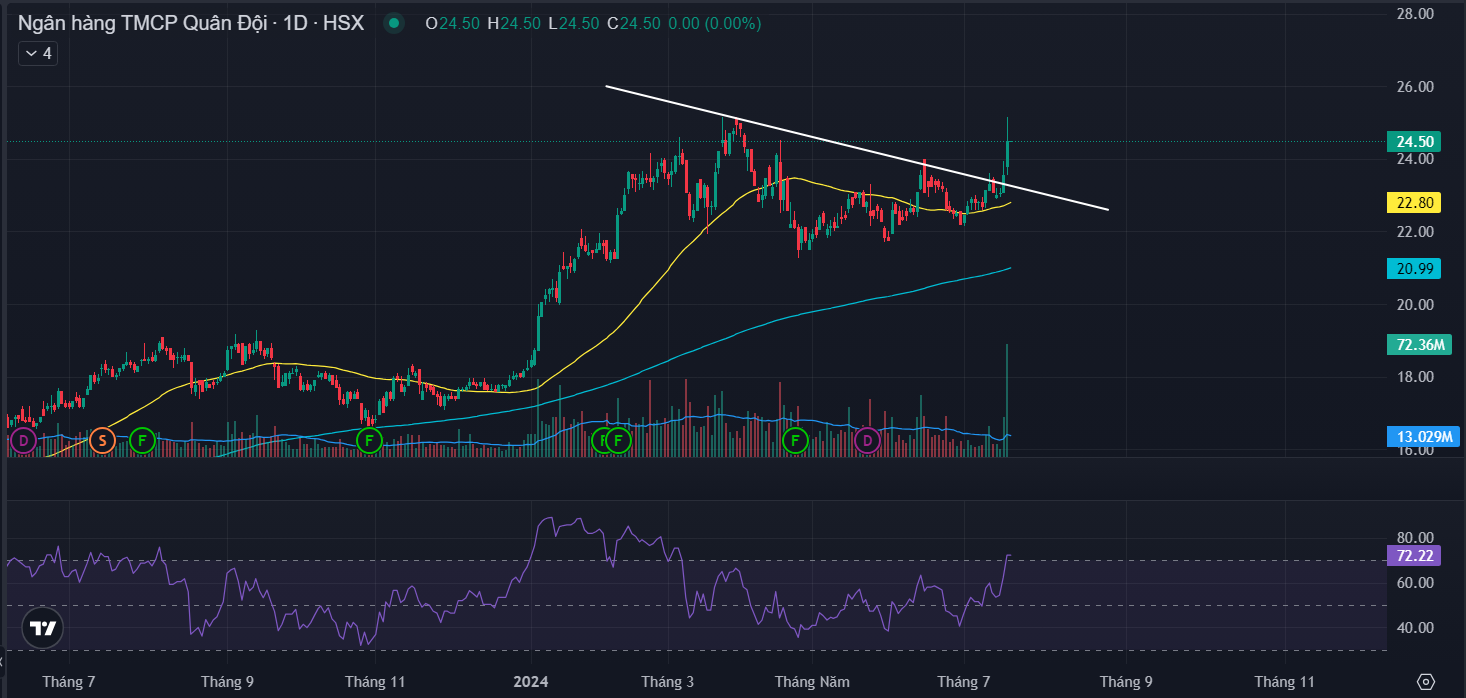Open the front F marker of the overlapping pair
The height and width of the screenshot is (698, 1466).
[x=618, y=439]
